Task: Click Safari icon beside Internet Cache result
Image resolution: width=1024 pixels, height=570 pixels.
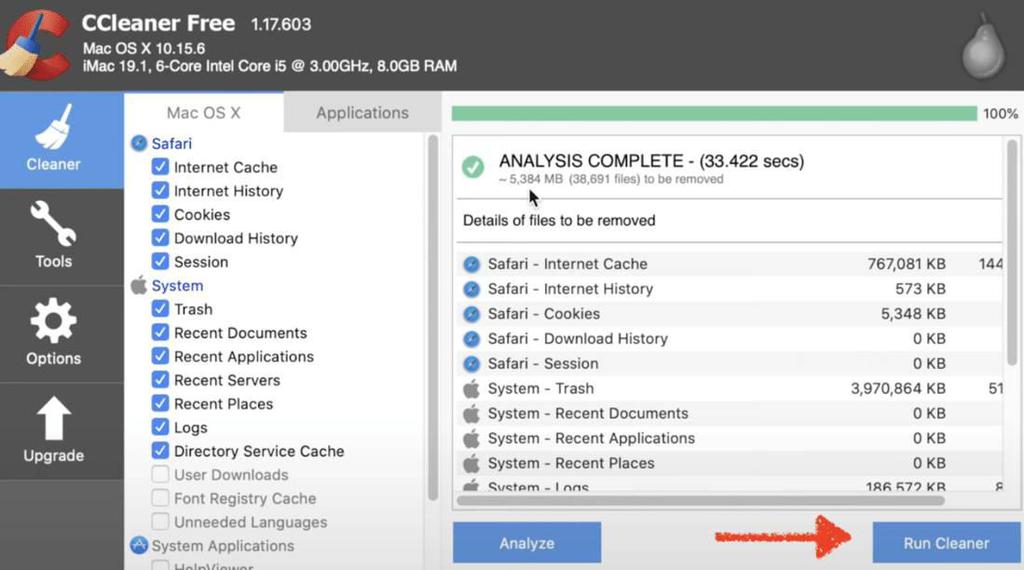Action: coord(472,264)
